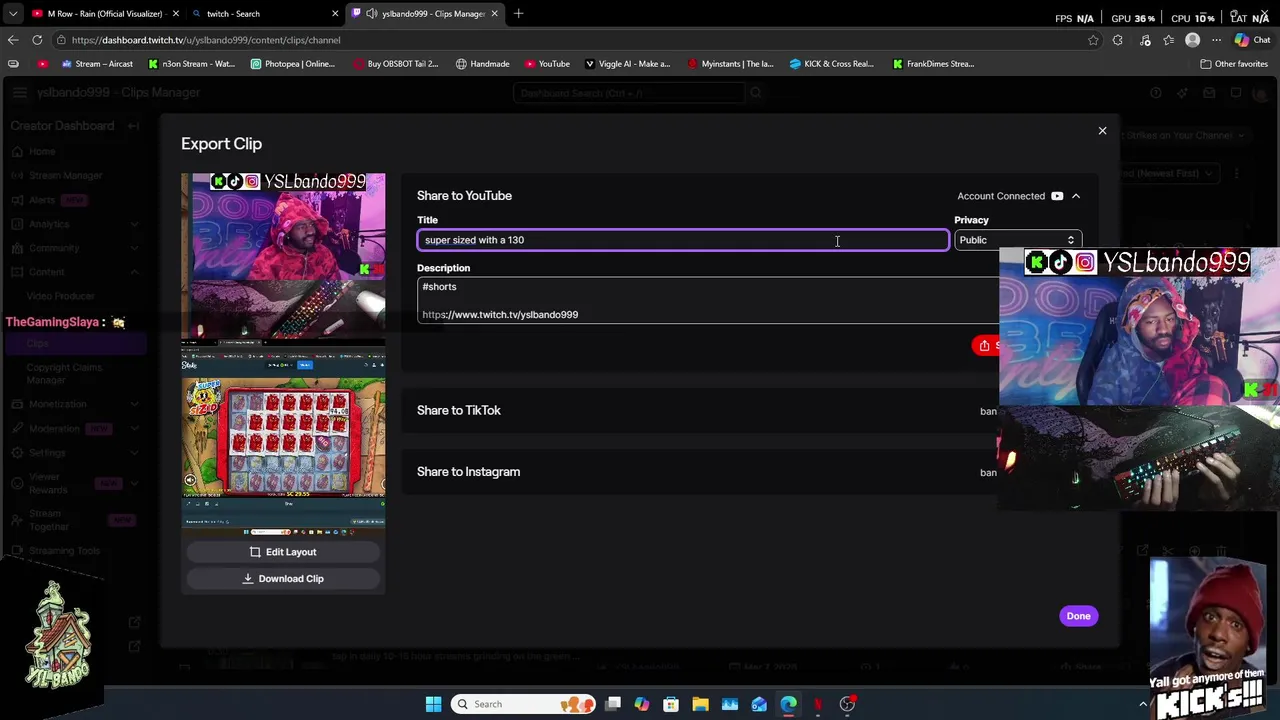1280x720 pixels.
Task: Open the Privacy dropdown set to Public
Action: click(x=1017, y=240)
